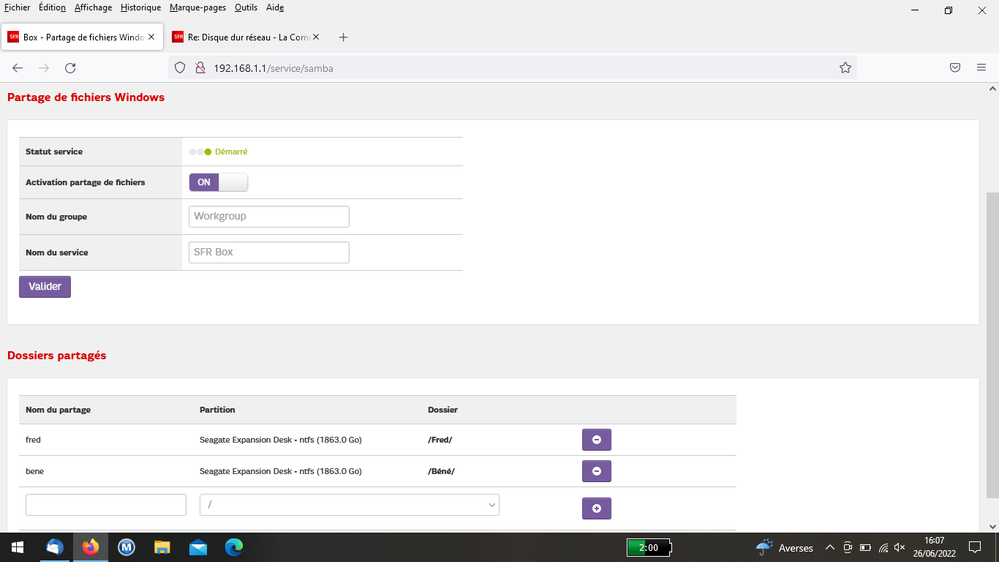
Task: Reload the current page
Action: click(70, 68)
